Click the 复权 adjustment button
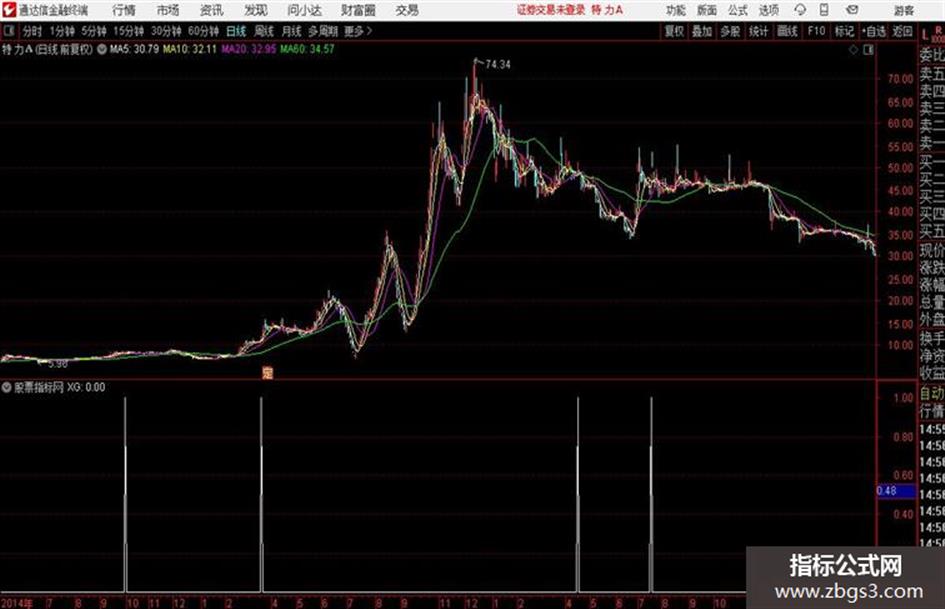Screen dimensions: 945x609 pos(674,31)
